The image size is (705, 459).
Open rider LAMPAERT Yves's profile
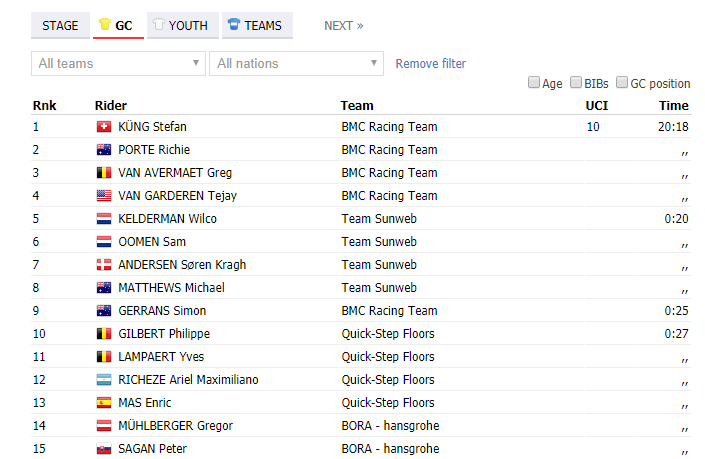click(x=161, y=357)
